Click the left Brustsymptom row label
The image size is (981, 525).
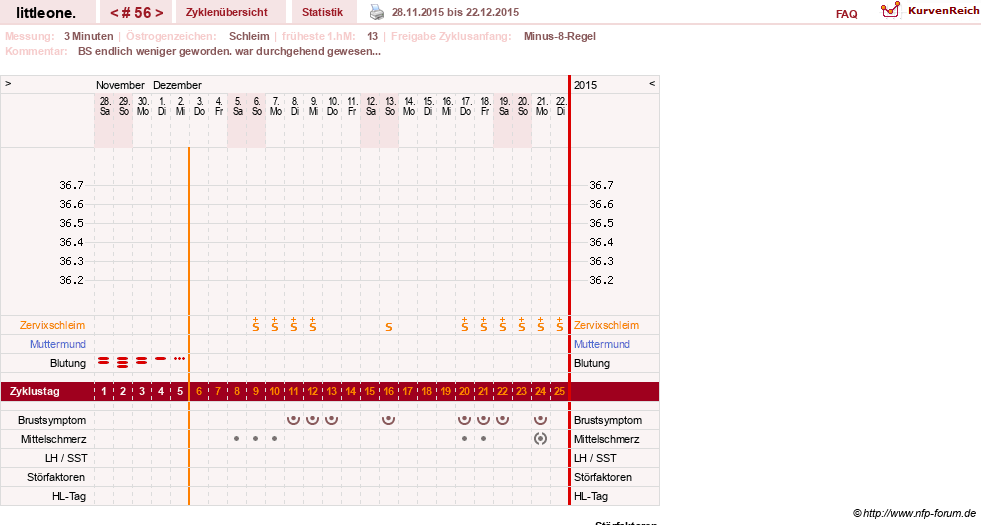[x=52, y=421]
